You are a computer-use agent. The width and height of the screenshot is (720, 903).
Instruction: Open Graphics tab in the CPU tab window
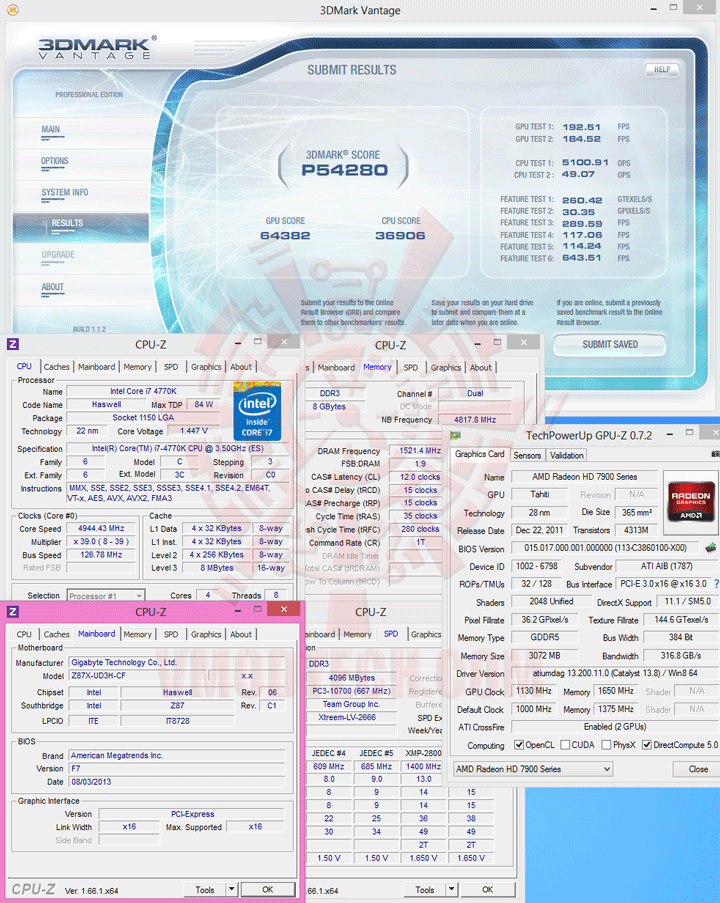(206, 367)
